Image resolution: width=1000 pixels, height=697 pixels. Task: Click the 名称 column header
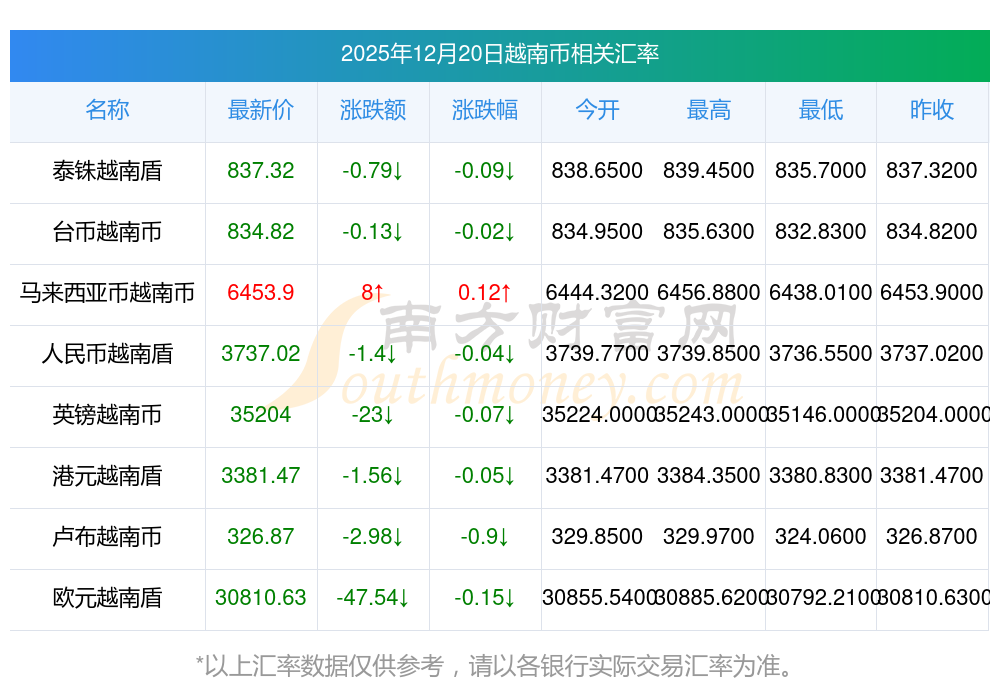(x=107, y=110)
